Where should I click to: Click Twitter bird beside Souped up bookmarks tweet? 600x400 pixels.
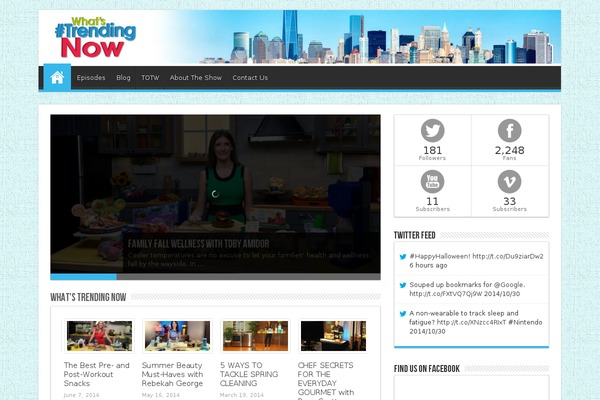tap(403, 285)
